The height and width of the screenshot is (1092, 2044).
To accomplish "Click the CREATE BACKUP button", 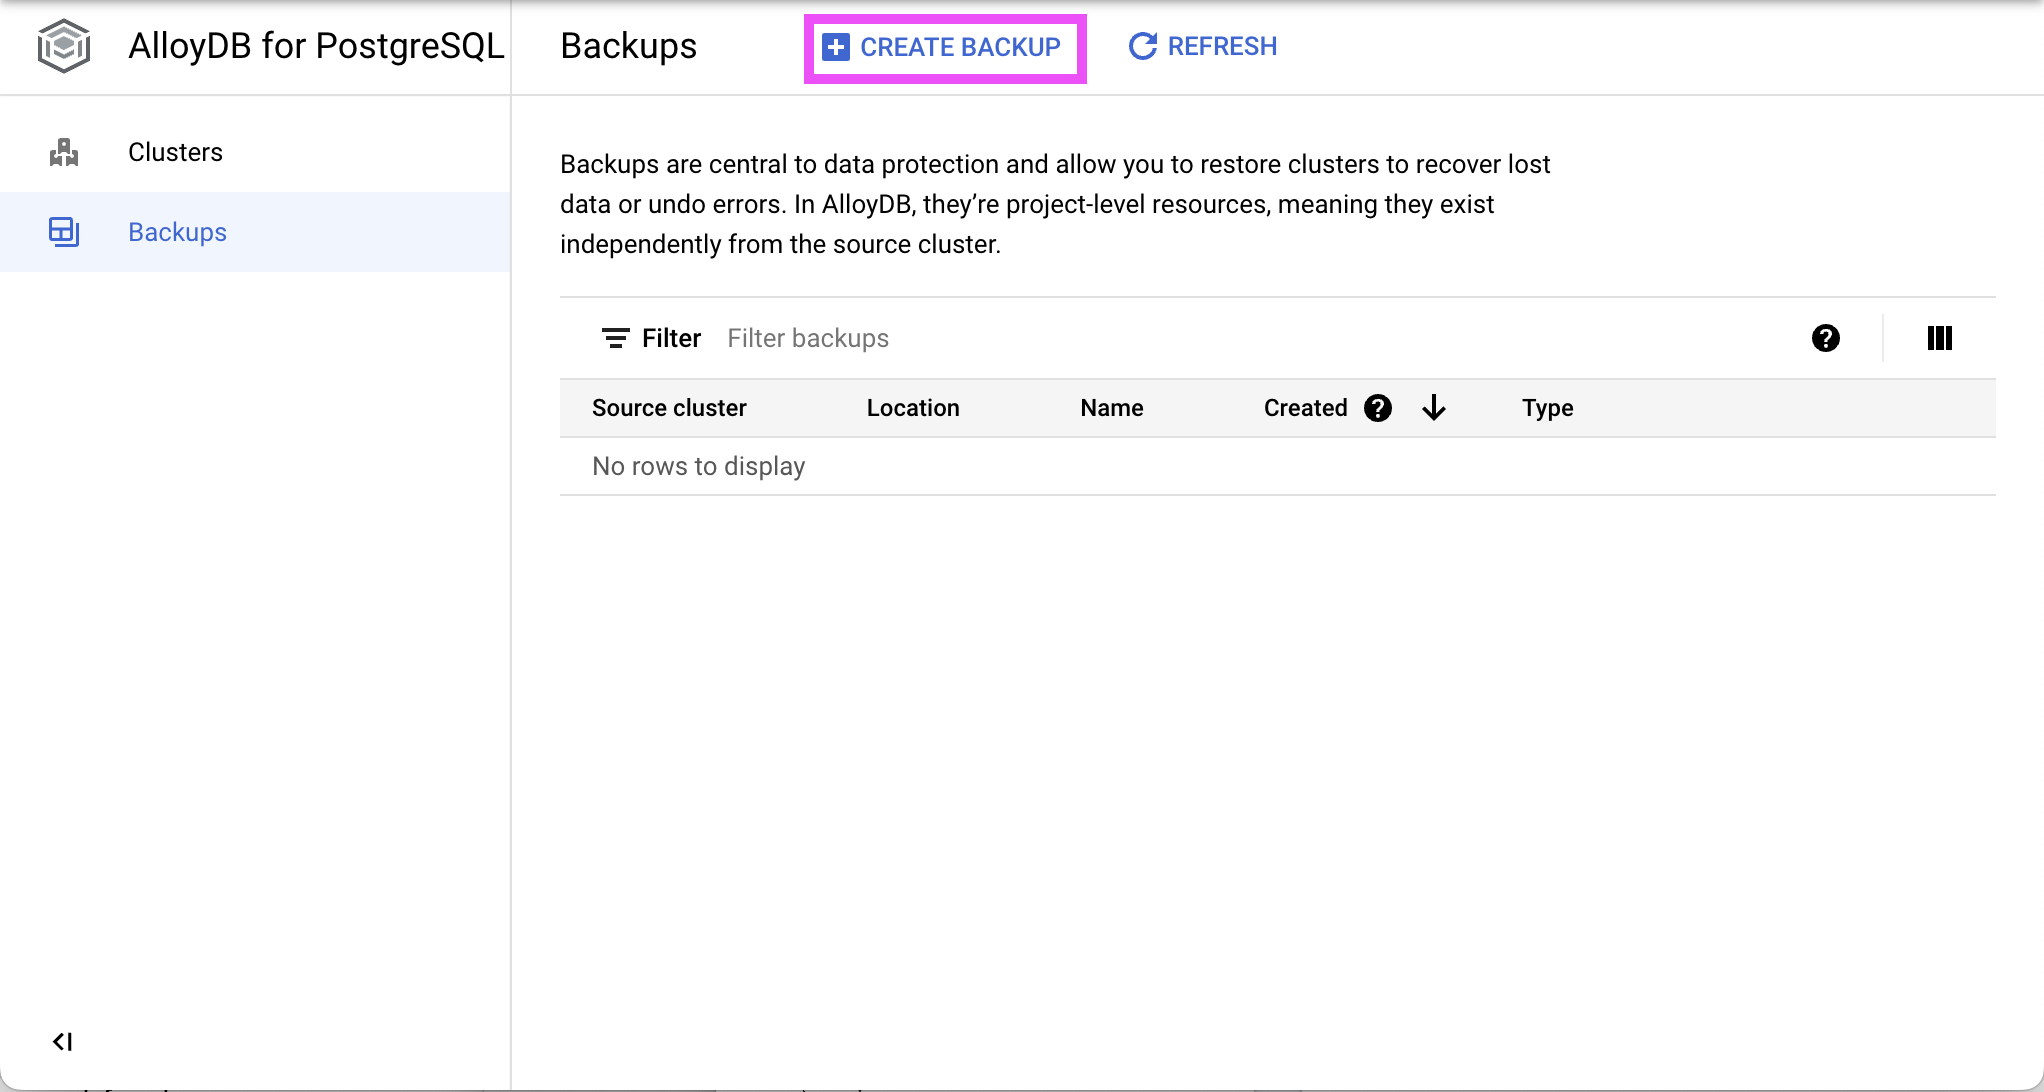I will pos(943,47).
